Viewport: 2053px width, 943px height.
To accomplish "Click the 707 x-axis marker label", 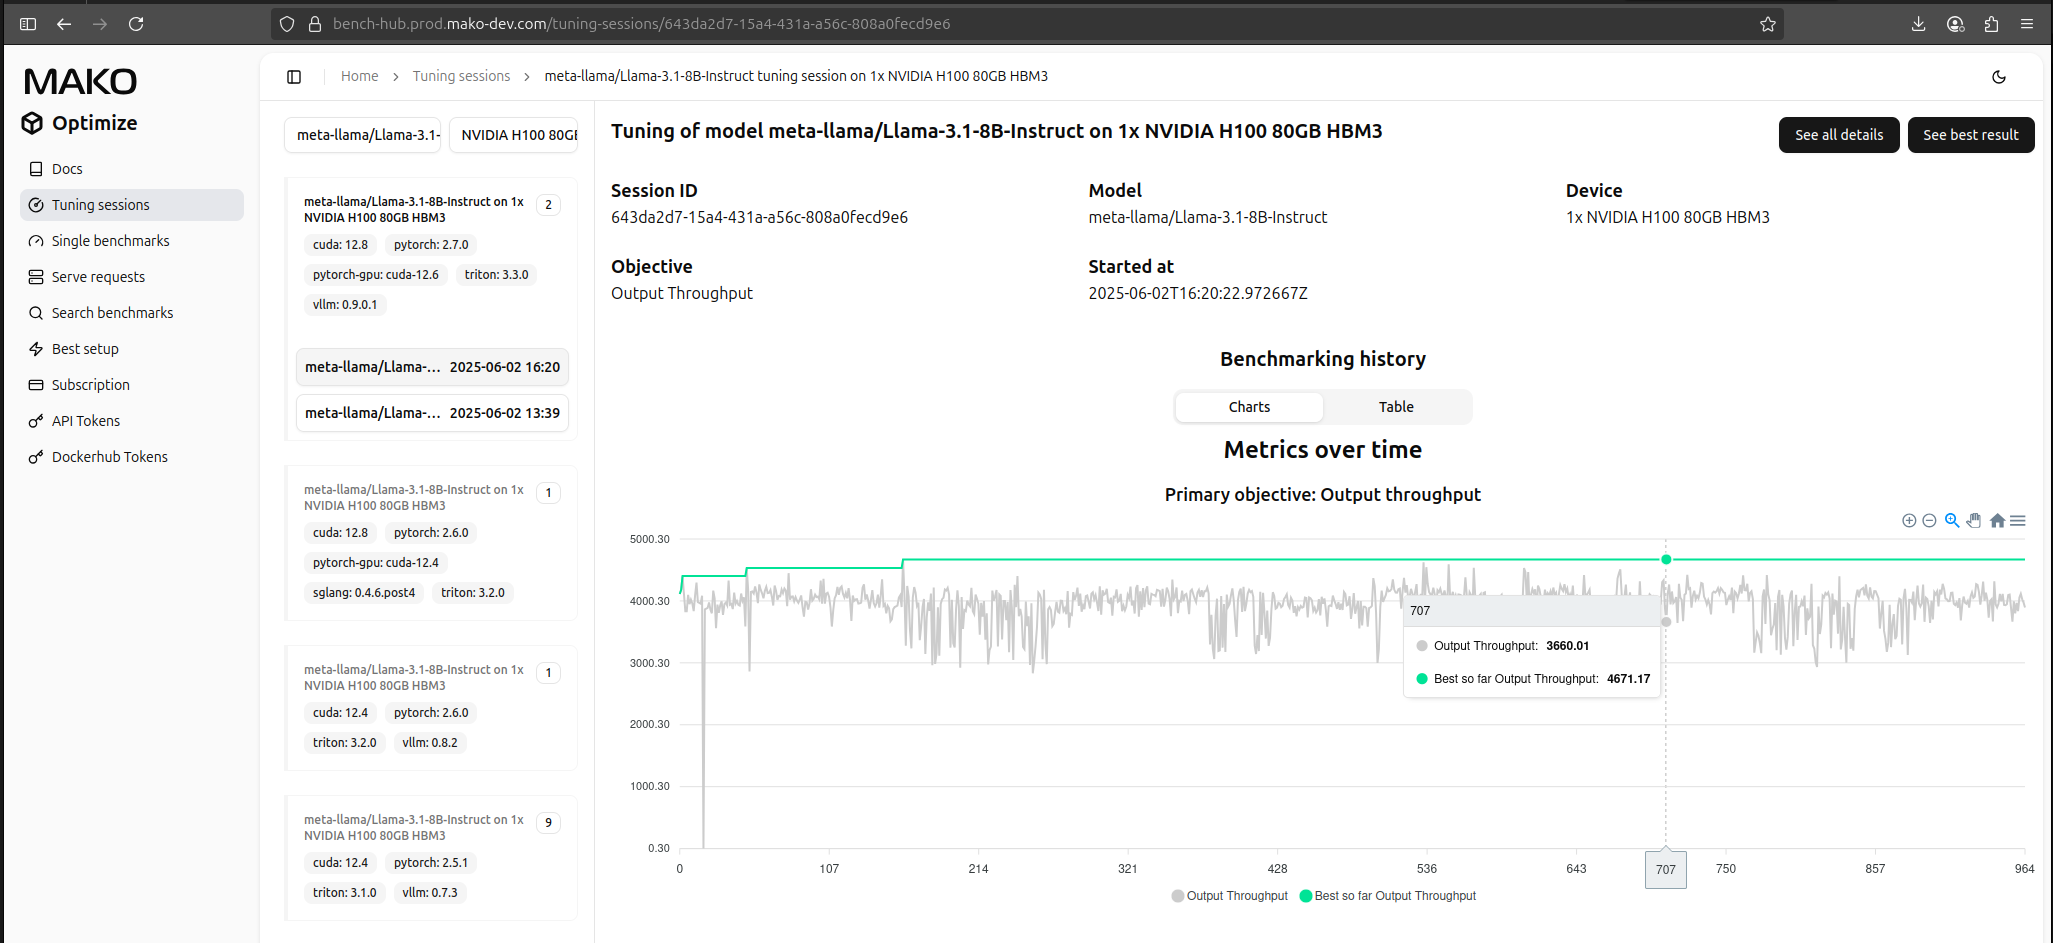I will coord(1666,870).
